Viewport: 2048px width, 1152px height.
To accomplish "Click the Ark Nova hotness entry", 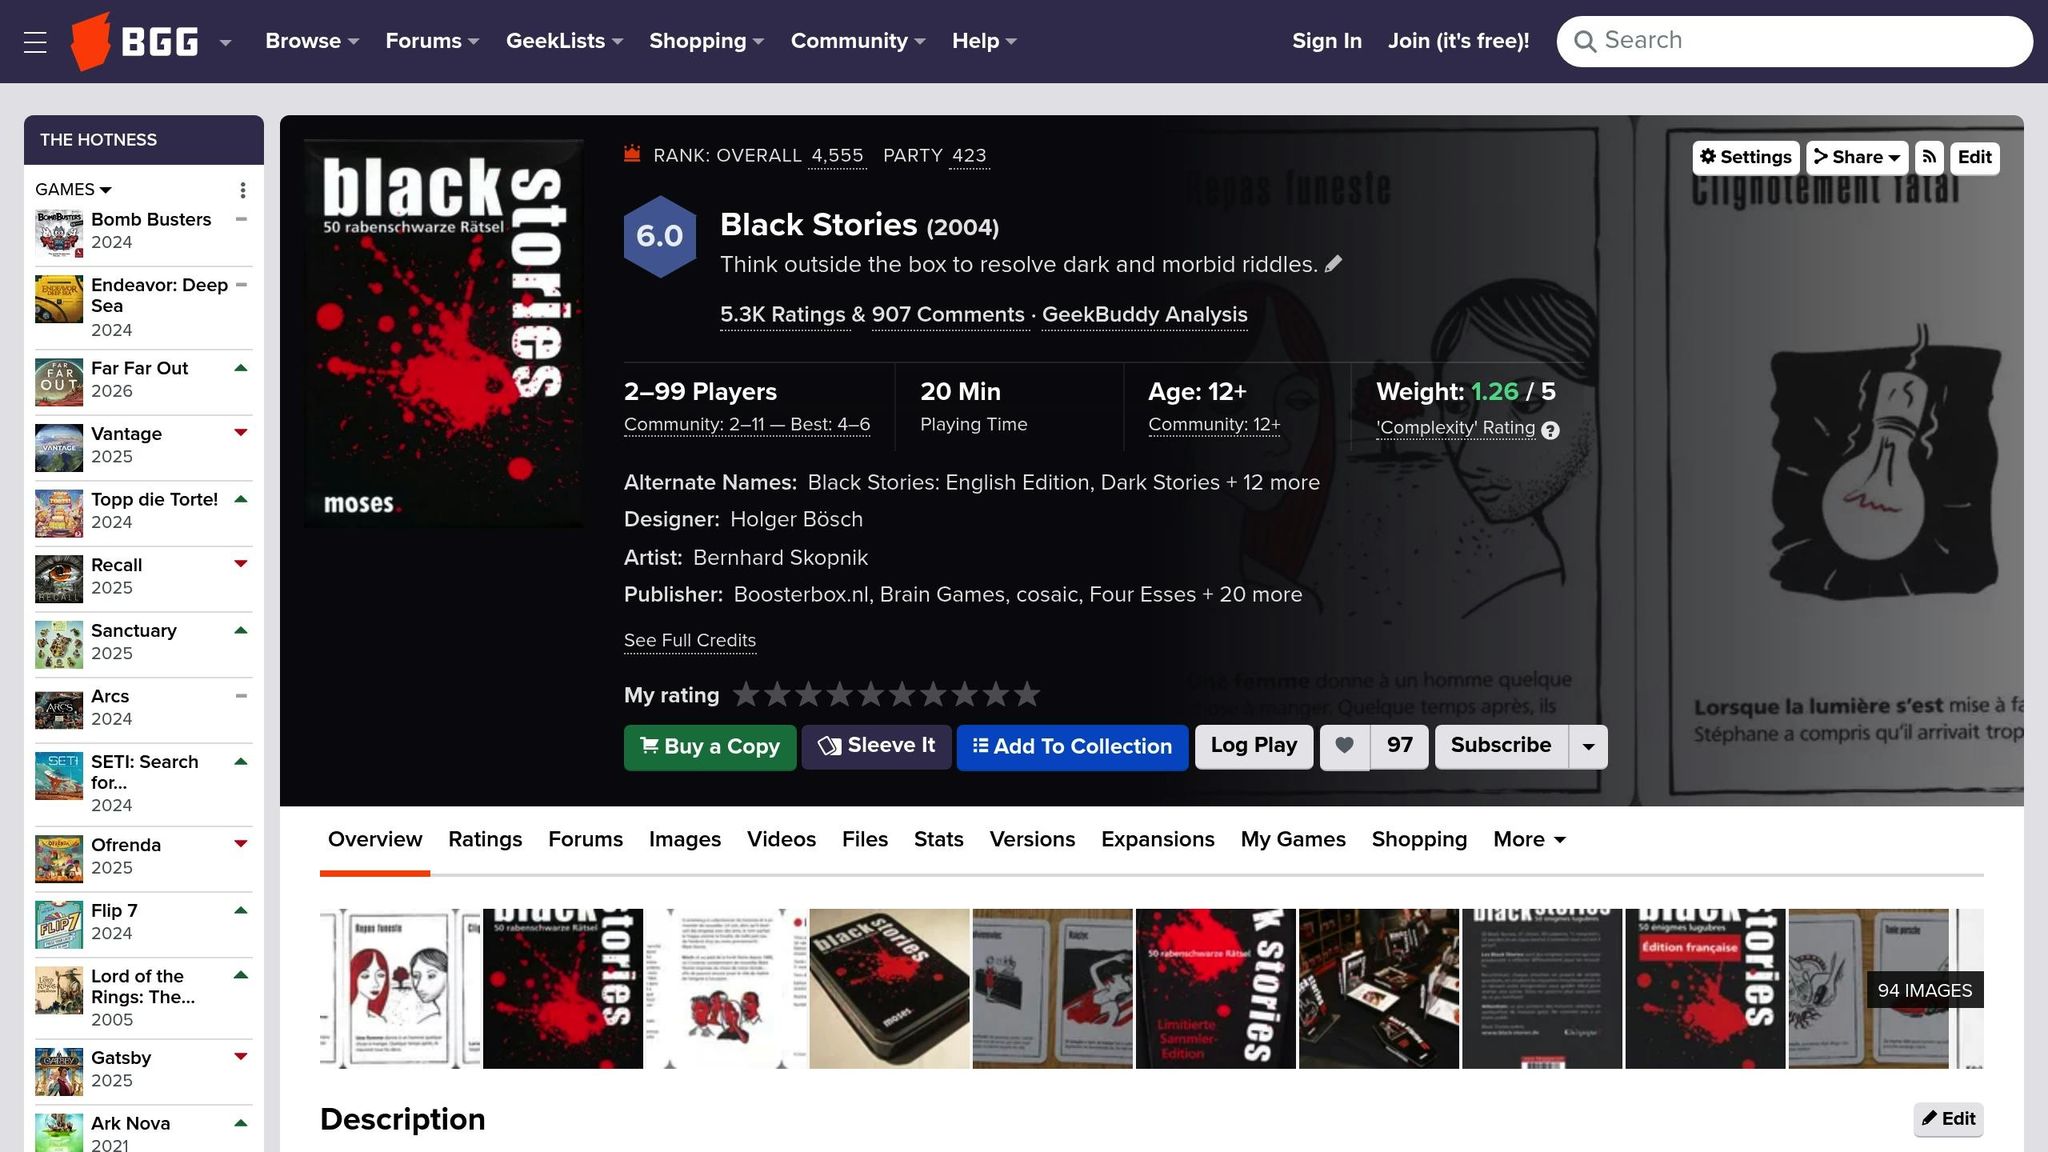I will pos(130,1123).
